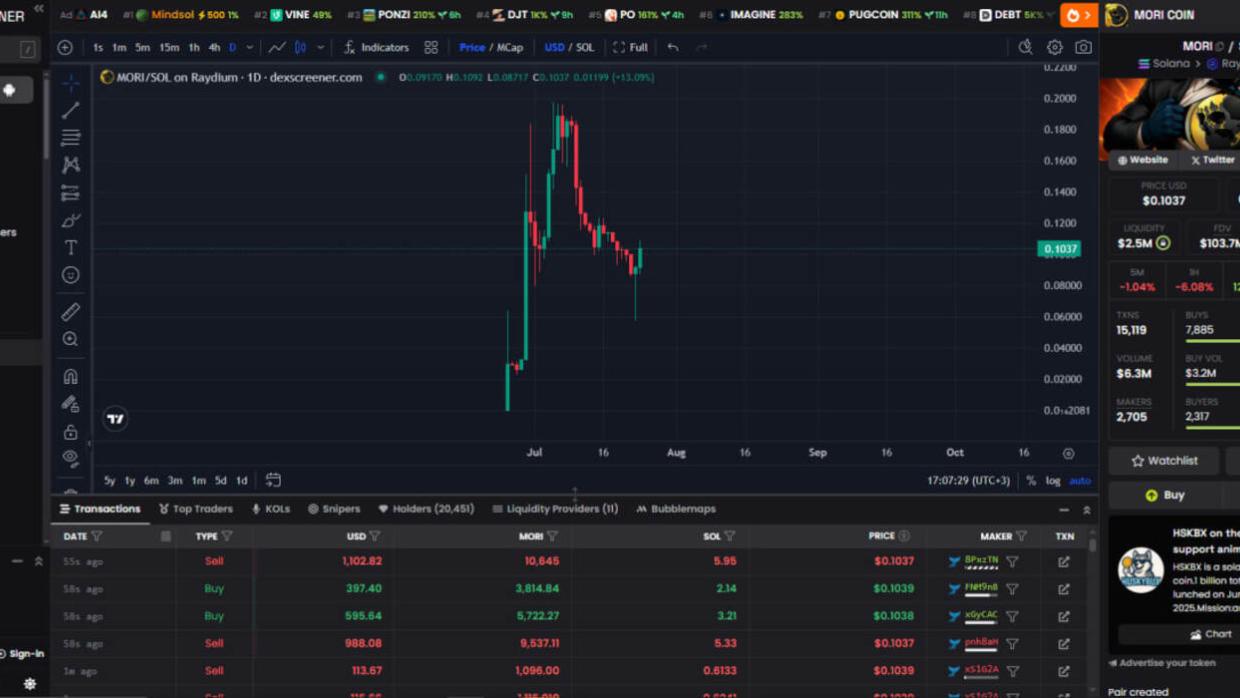Toggle auto scale on the chart

[1080, 481]
